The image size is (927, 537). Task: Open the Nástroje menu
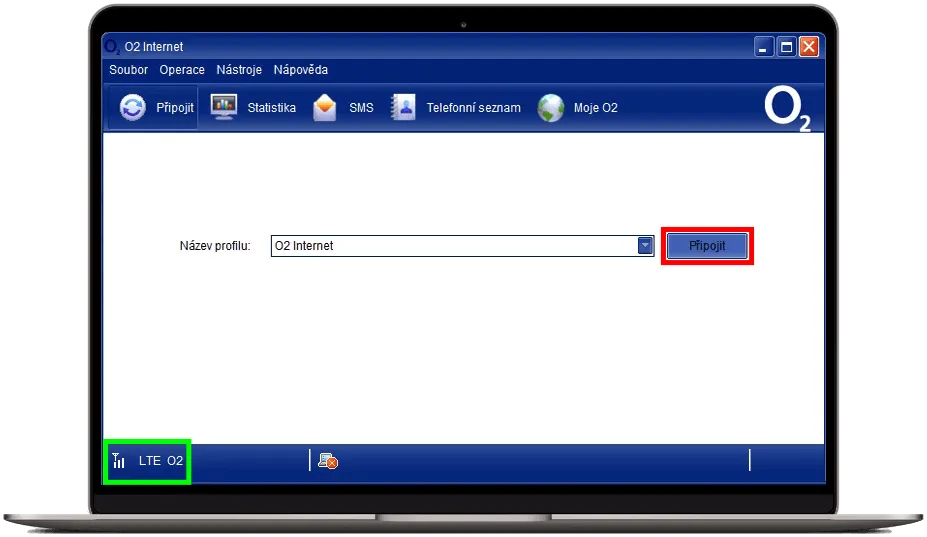(239, 70)
